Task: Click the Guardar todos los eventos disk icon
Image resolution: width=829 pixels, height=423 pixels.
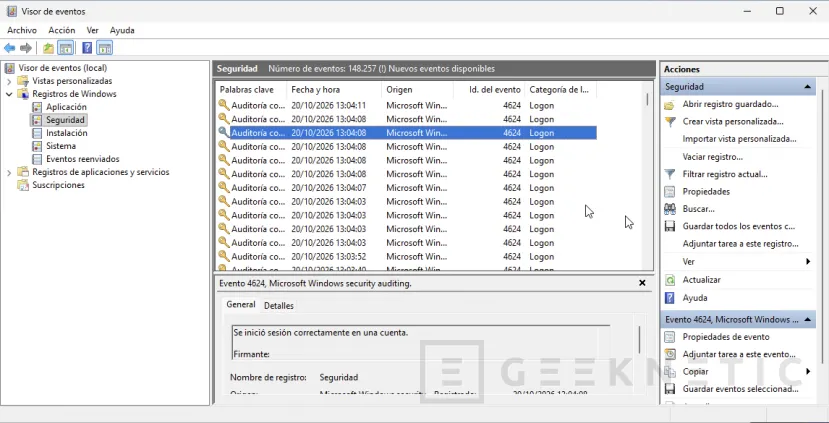Action: [669, 226]
